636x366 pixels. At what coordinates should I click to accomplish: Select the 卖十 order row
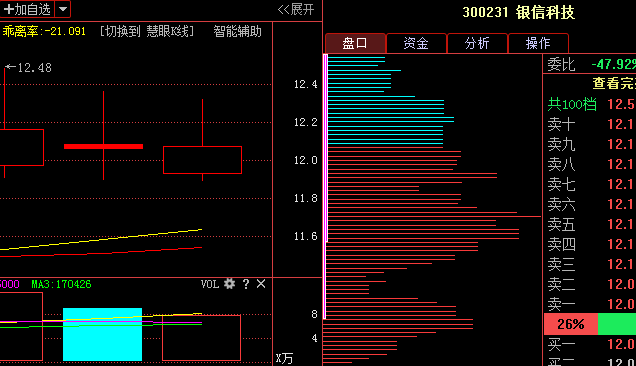click(x=590, y=124)
